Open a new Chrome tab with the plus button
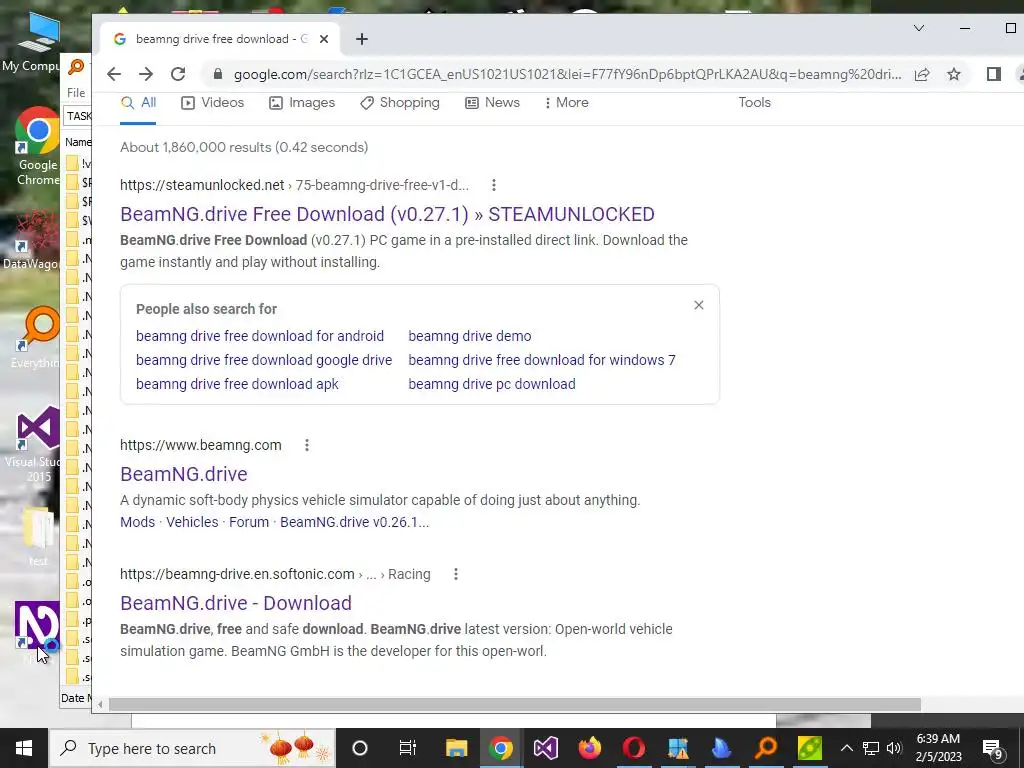 362,39
